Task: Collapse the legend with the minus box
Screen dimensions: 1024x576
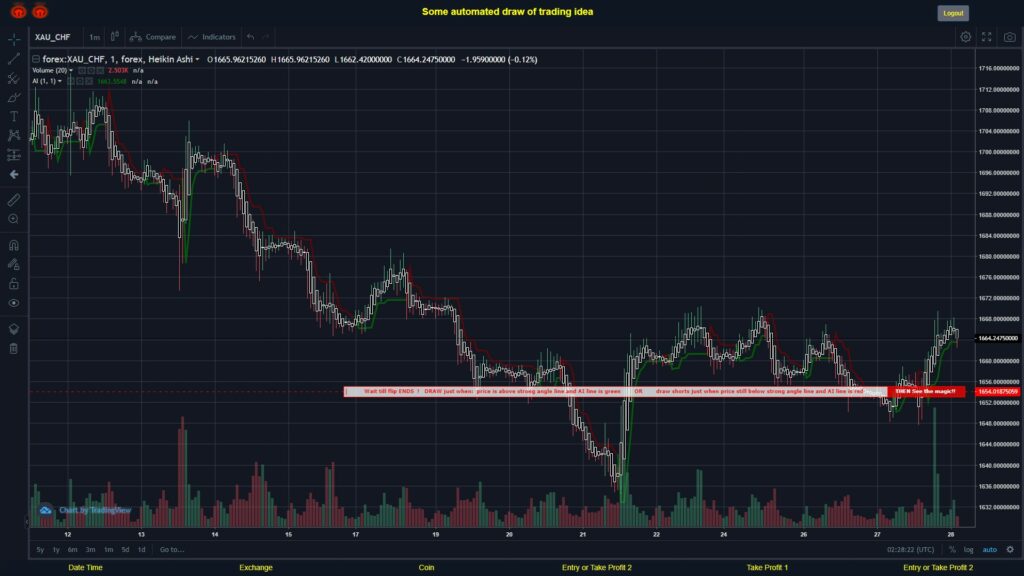Action: pos(36,59)
